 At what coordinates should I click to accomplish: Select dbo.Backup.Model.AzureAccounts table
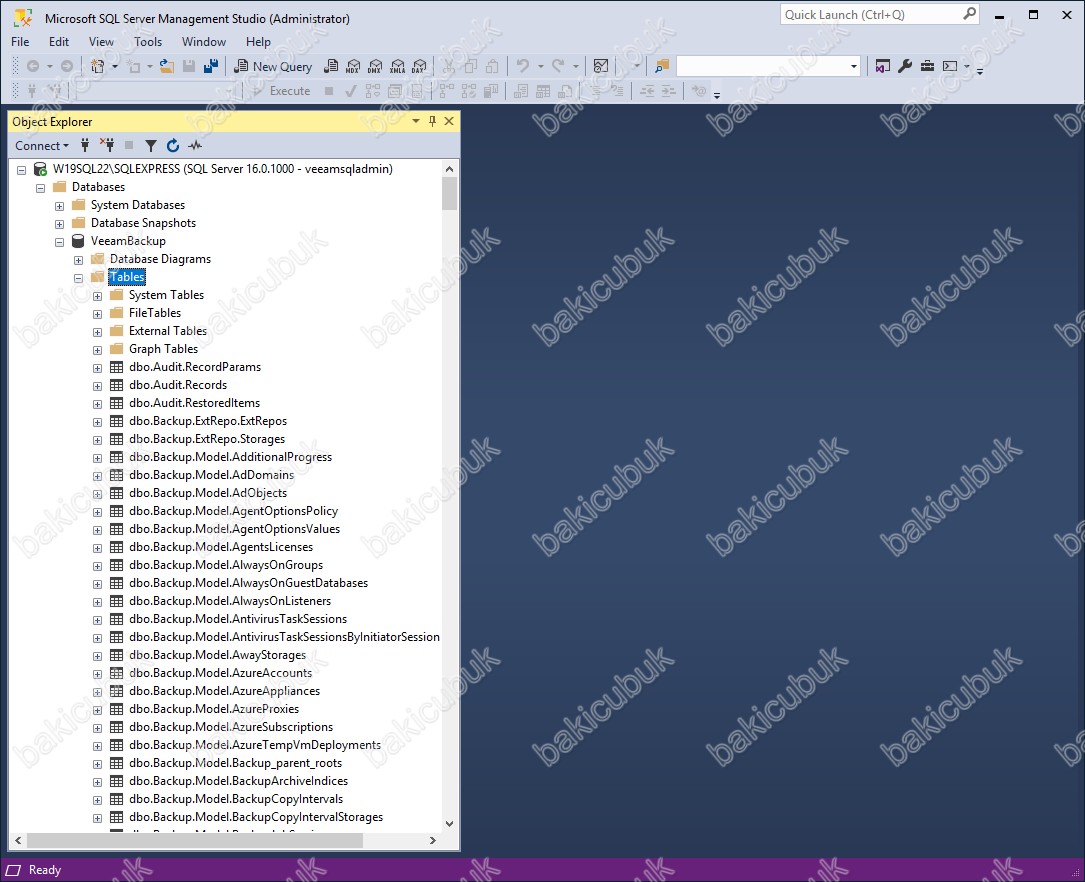(220, 672)
